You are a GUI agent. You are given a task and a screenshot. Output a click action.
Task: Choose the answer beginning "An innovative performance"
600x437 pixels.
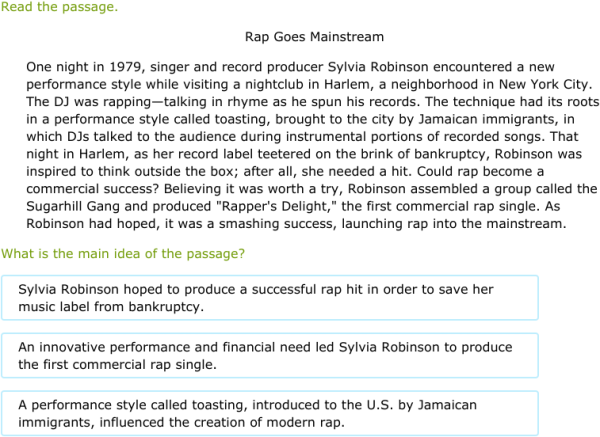click(270, 355)
